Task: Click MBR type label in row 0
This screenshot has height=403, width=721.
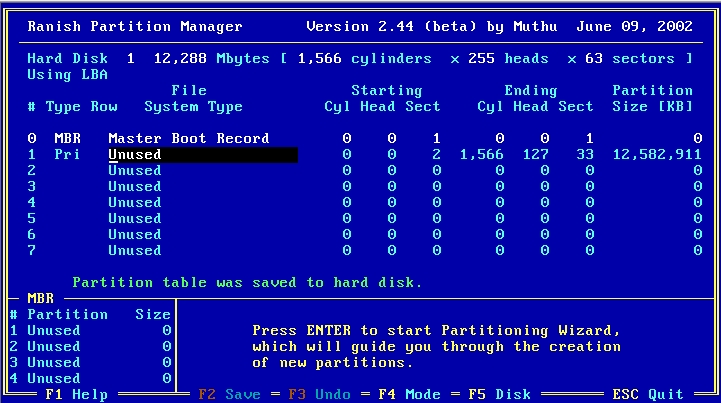Action: (x=67, y=138)
